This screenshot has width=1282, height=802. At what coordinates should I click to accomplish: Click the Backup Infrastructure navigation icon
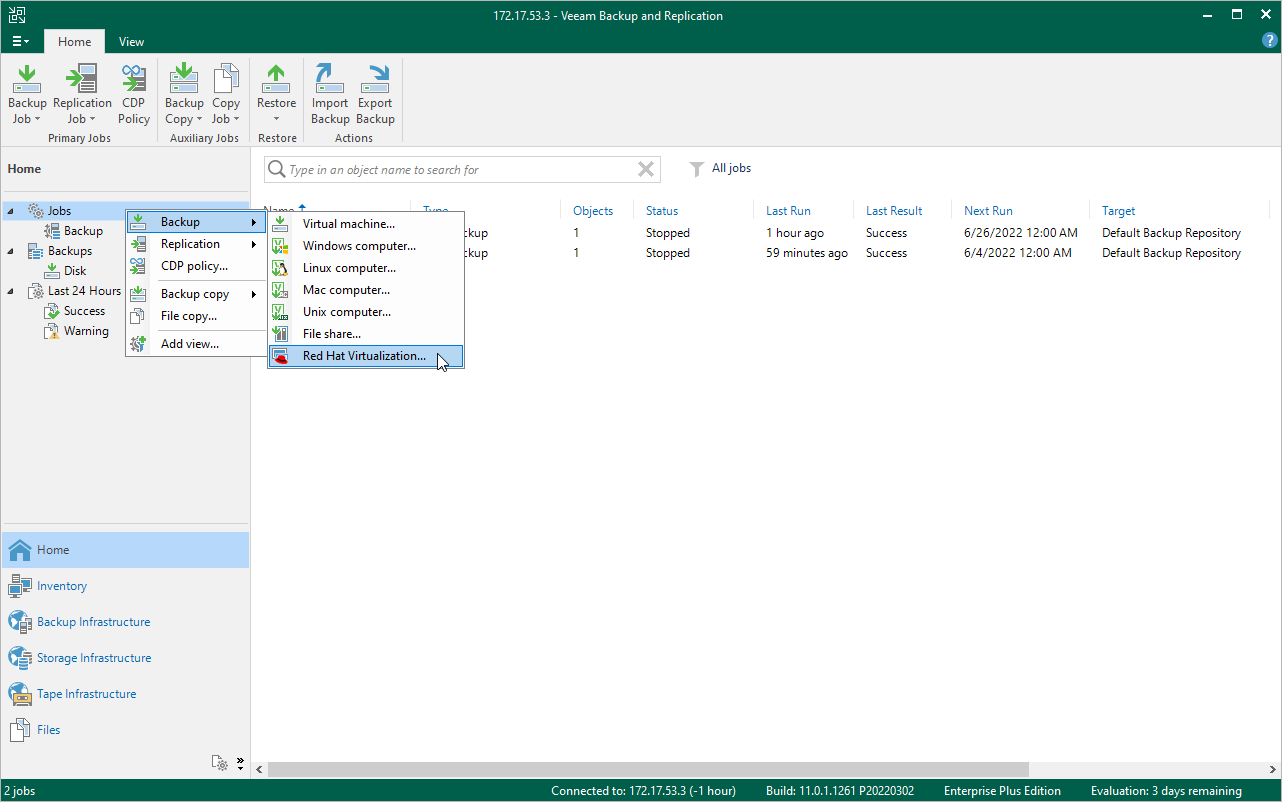pyautogui.click(x=20, y=622)
